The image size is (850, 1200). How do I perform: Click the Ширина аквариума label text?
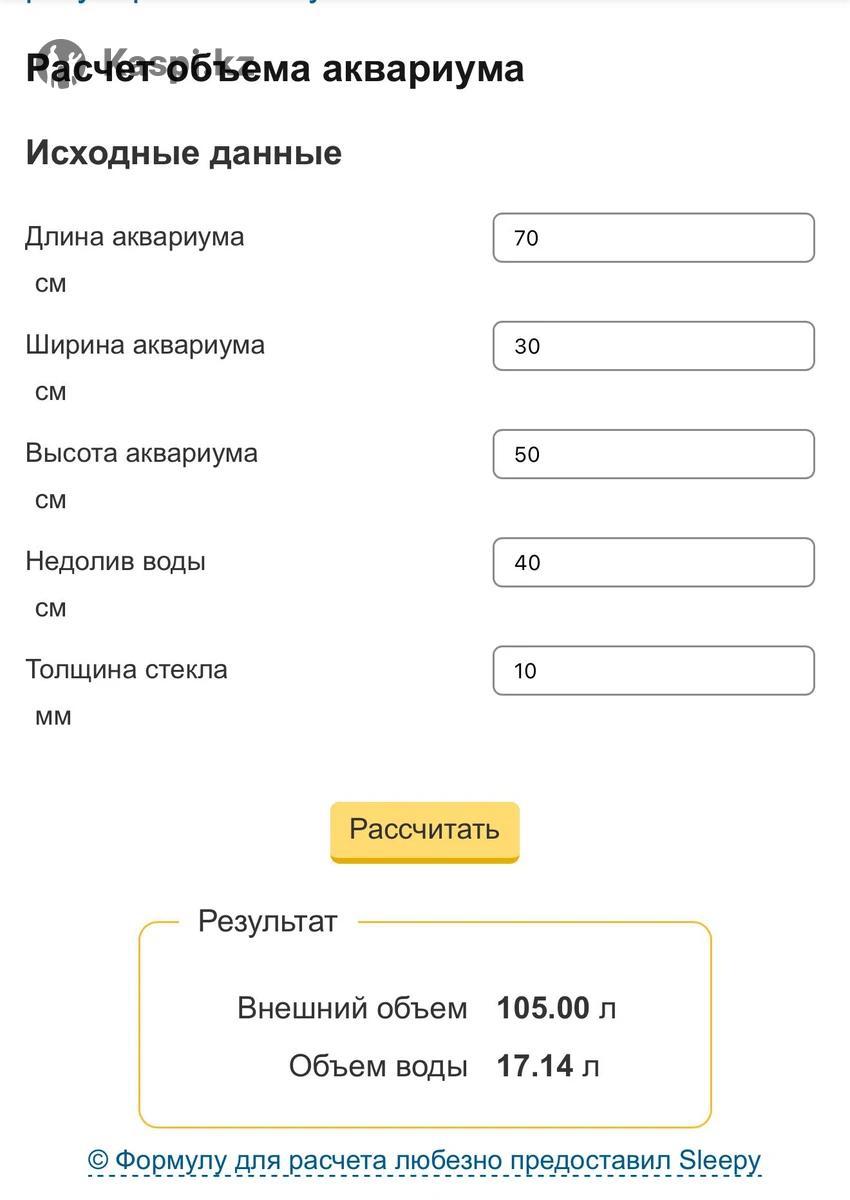coord(145,345)
